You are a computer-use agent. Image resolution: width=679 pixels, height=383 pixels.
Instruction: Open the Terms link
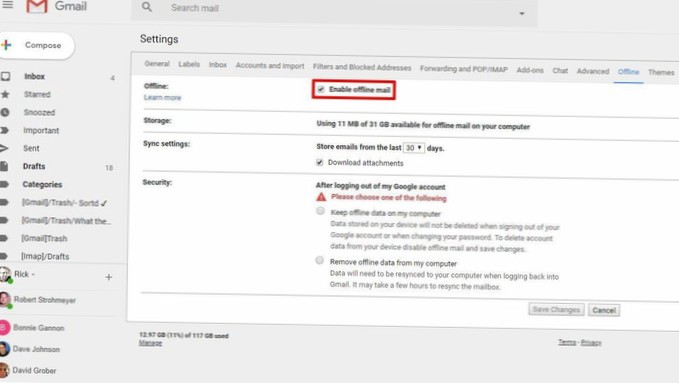point(567,342)
